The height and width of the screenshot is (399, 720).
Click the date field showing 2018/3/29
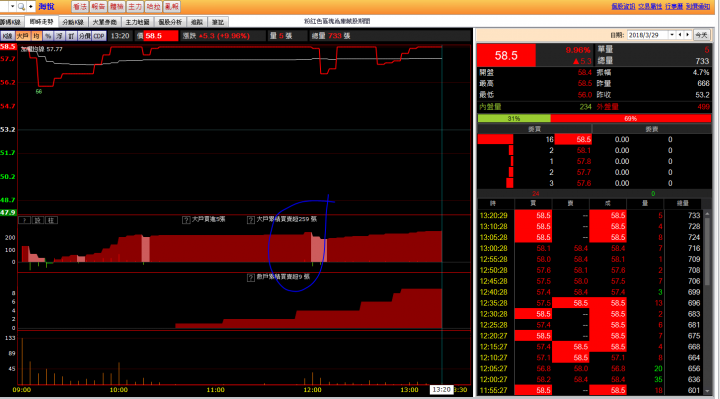point(647,35)
